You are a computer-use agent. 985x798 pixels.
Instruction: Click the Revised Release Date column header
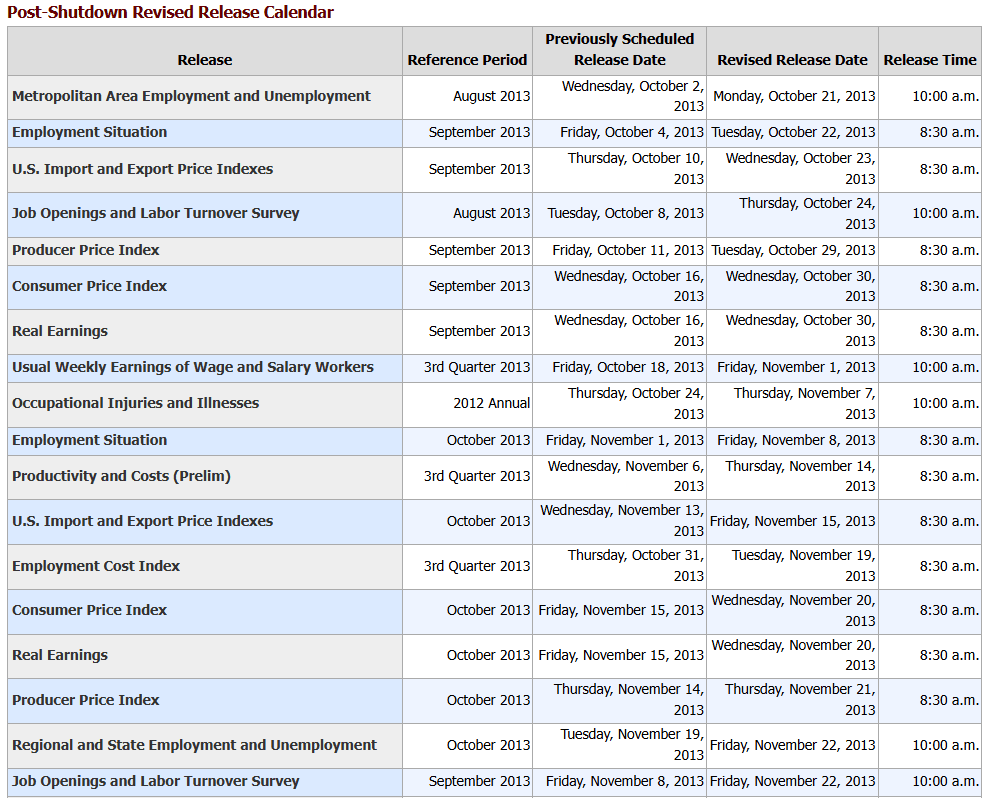(x=792, y=60)
